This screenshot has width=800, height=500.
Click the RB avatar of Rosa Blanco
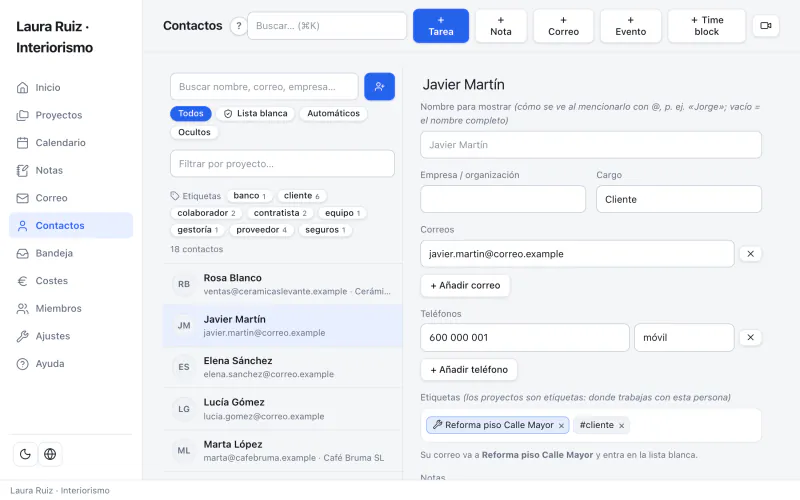tap(184, 284)
